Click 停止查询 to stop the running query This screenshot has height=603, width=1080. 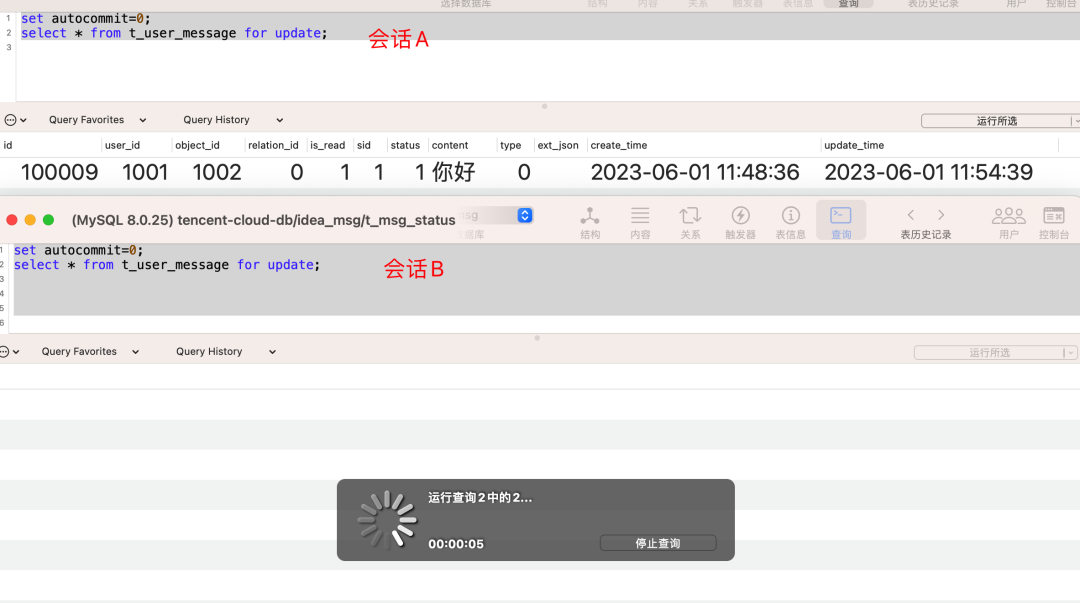tap(658, 543)
